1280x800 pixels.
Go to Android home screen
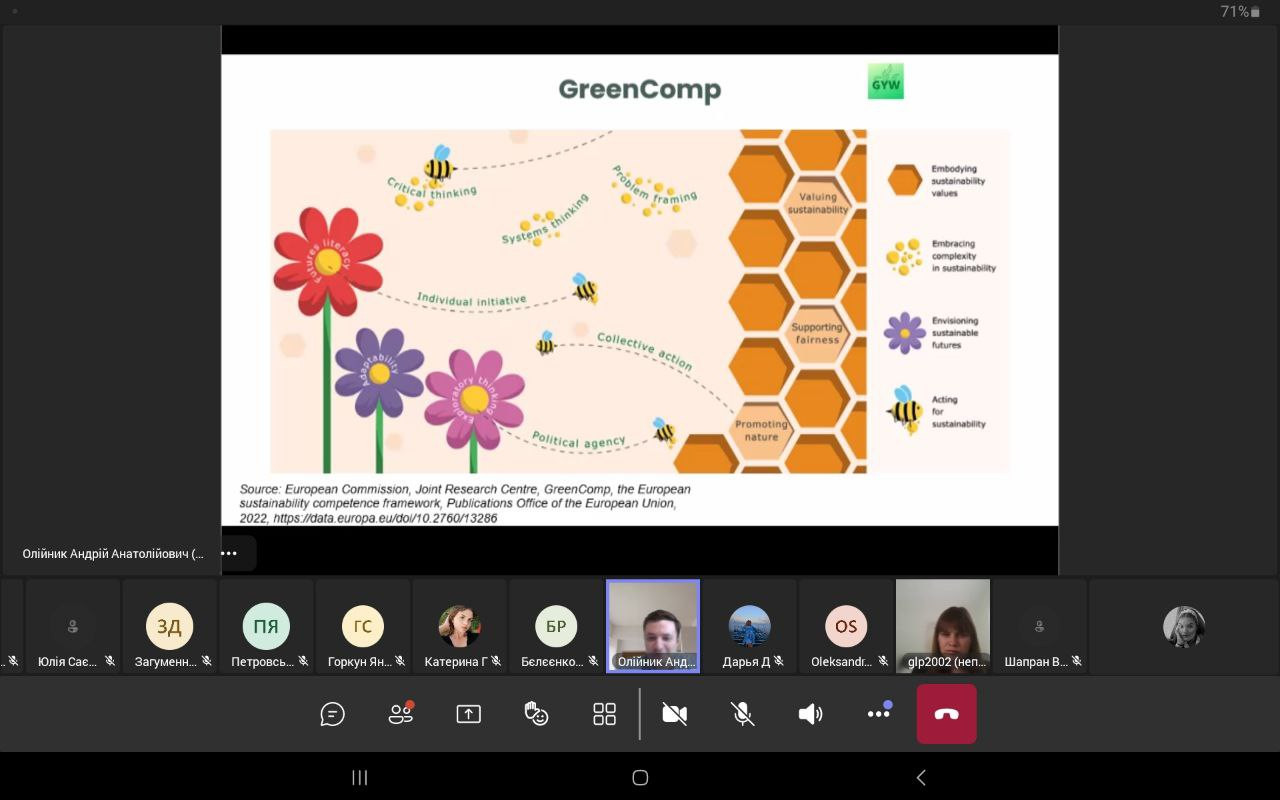641,777
